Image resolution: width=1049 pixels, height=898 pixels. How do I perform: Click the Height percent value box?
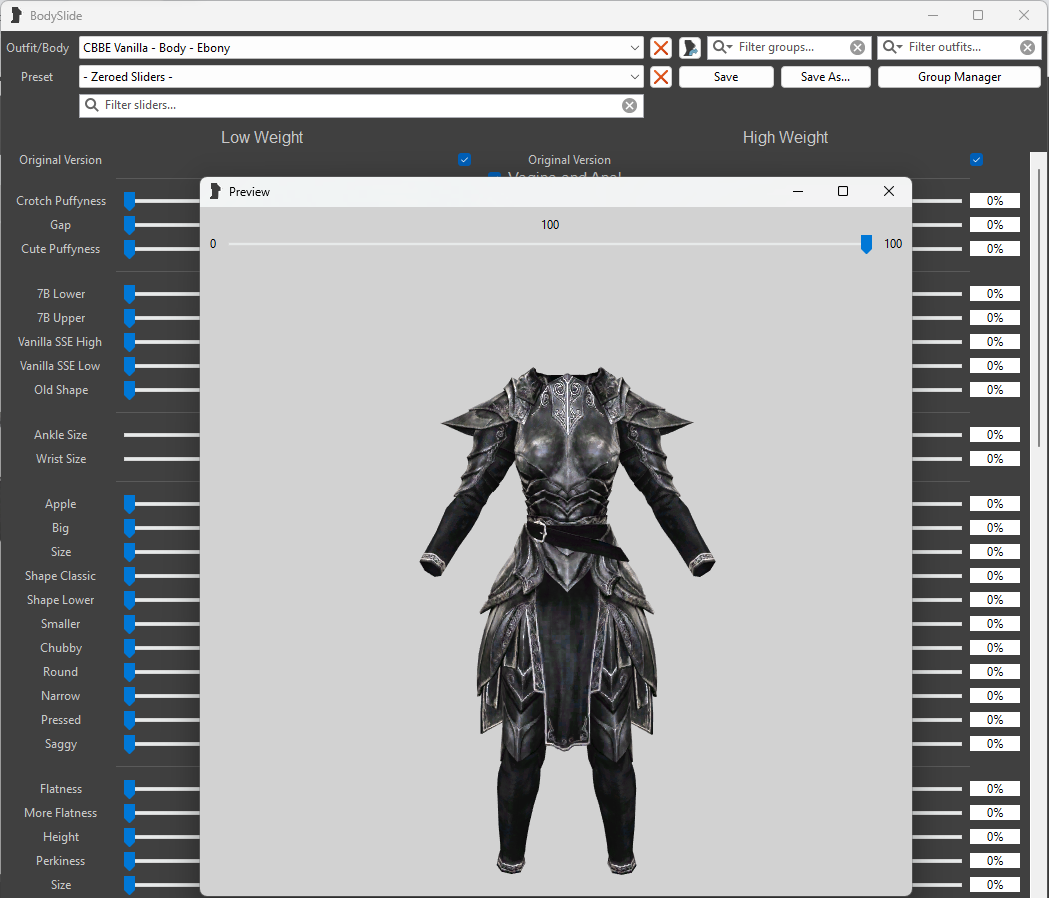tap(995, 837)
